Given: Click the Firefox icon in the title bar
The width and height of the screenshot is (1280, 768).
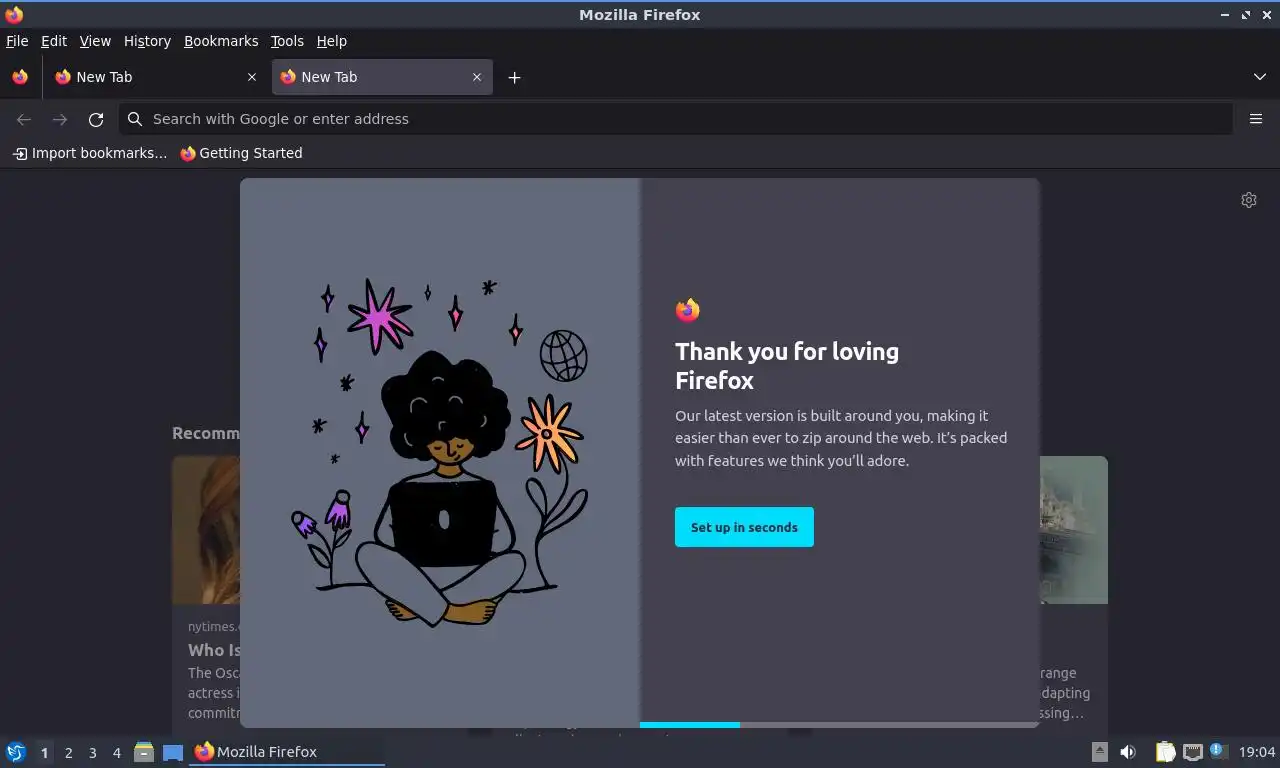Looking at the screenshot, I should click(14, 14).
